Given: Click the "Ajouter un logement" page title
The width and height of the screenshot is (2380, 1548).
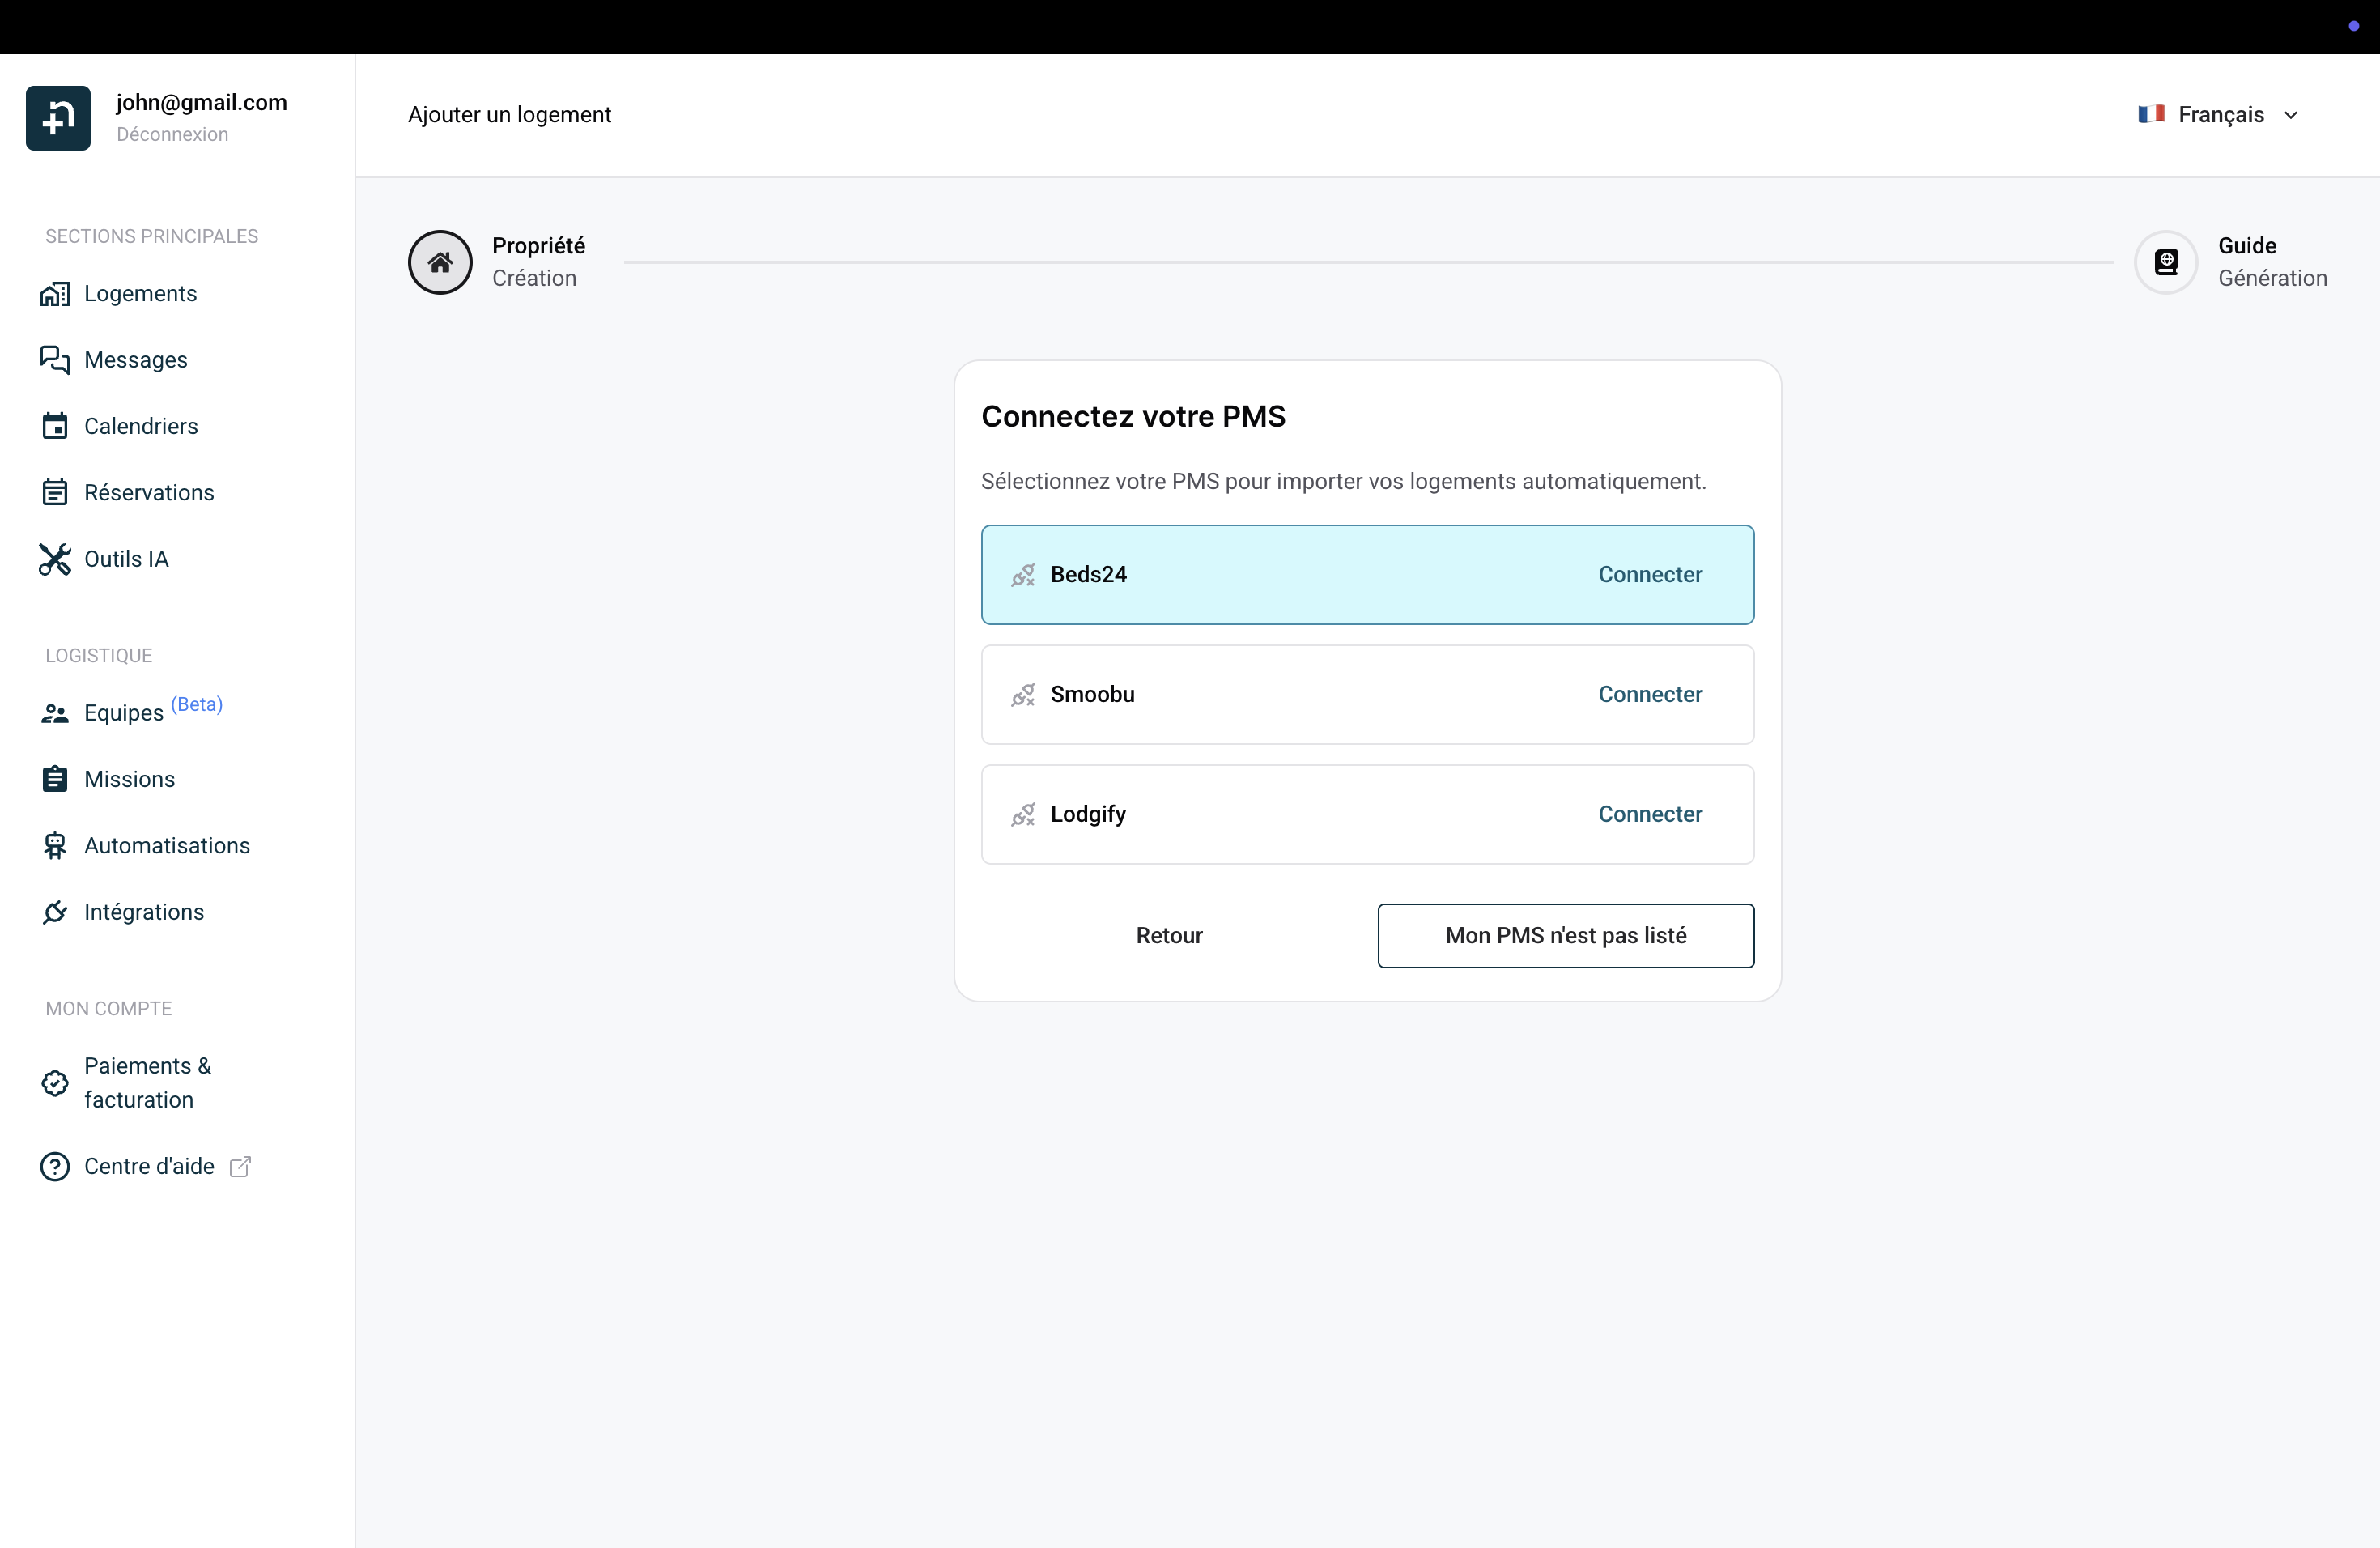Looking at the screenshot, I should 509,115.
